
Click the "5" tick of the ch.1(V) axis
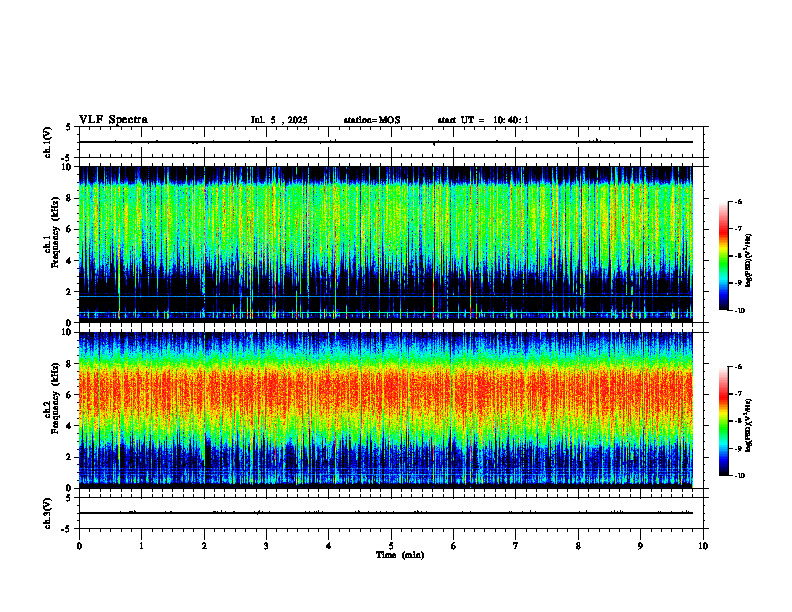click(x=68, y=127)
